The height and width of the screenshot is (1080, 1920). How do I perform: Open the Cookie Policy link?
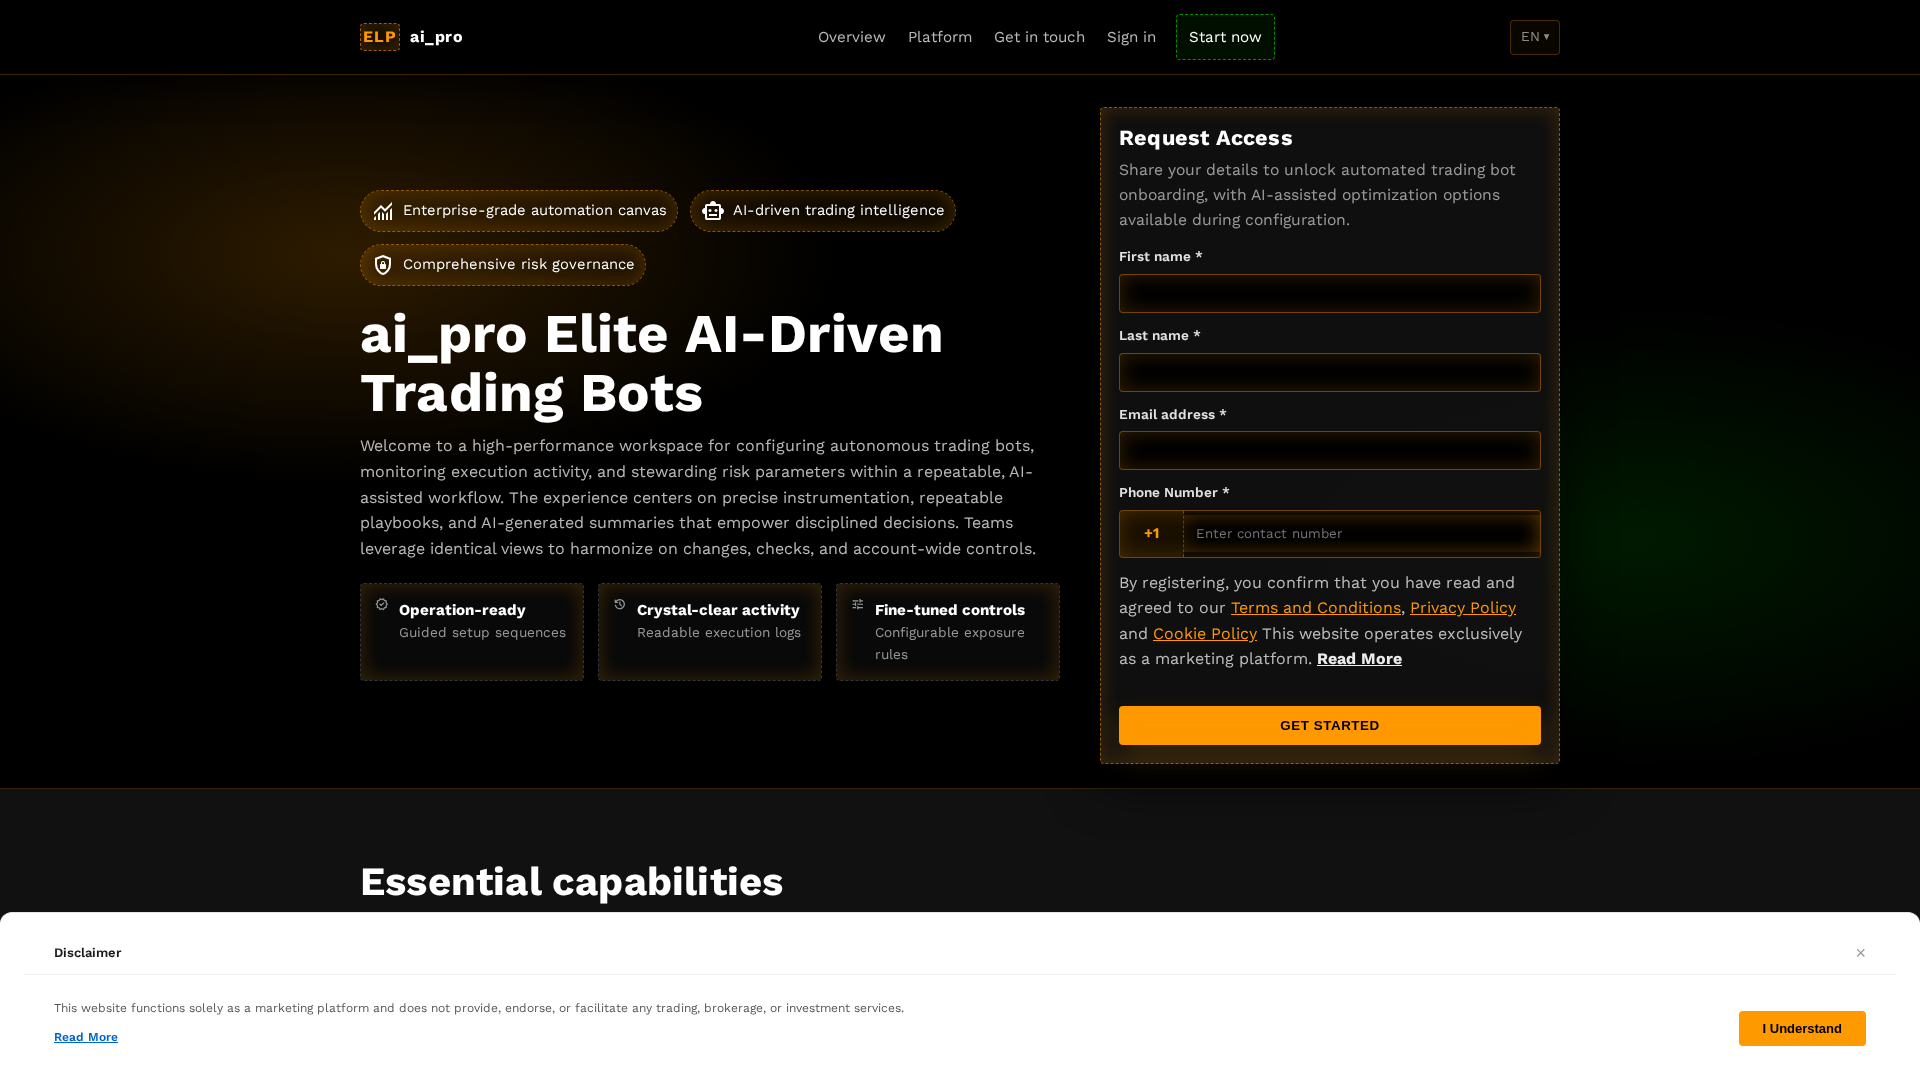[1205, 634]
